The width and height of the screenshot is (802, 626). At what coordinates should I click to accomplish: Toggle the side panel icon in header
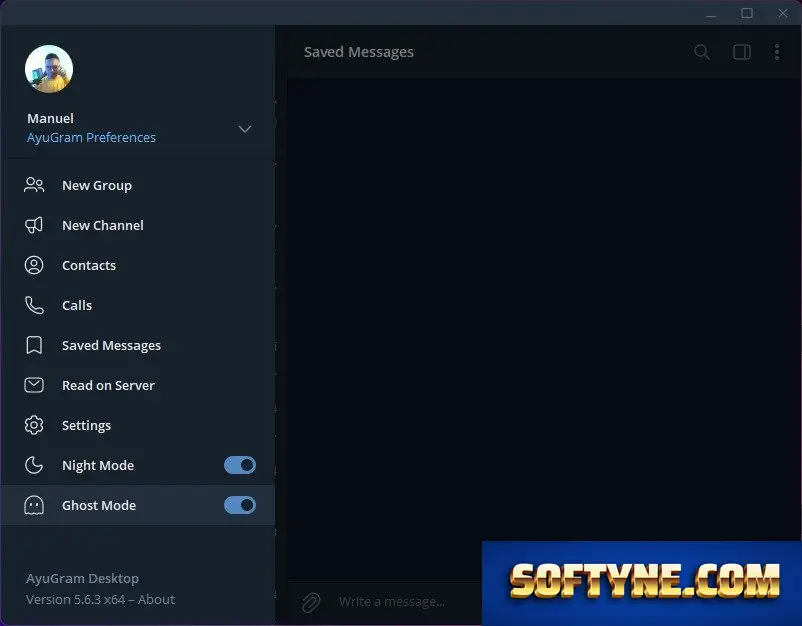coord(742,52)
